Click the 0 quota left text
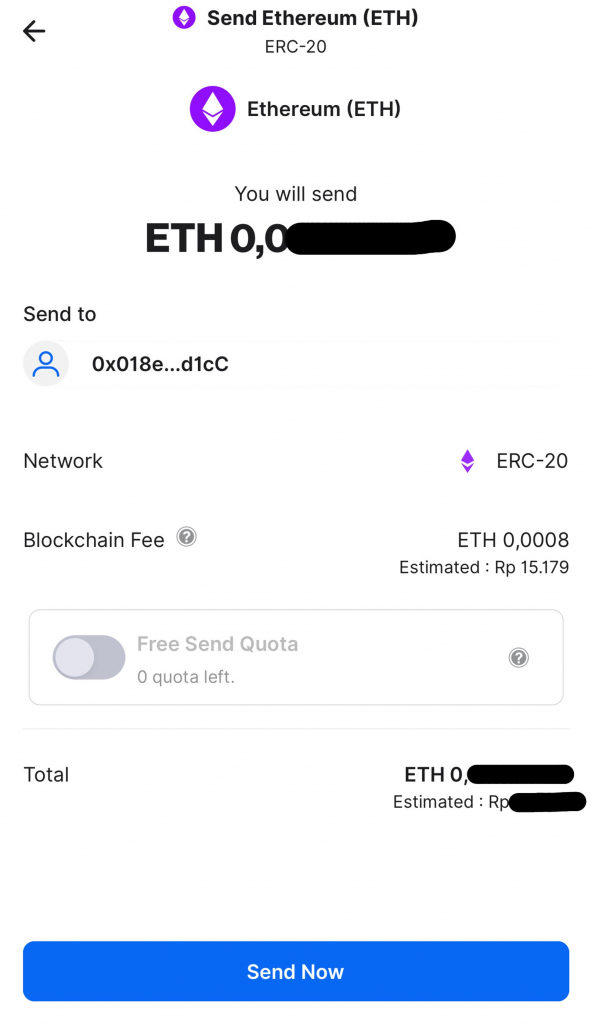This screenshot has width=592, height=1024. coord(186,677)
